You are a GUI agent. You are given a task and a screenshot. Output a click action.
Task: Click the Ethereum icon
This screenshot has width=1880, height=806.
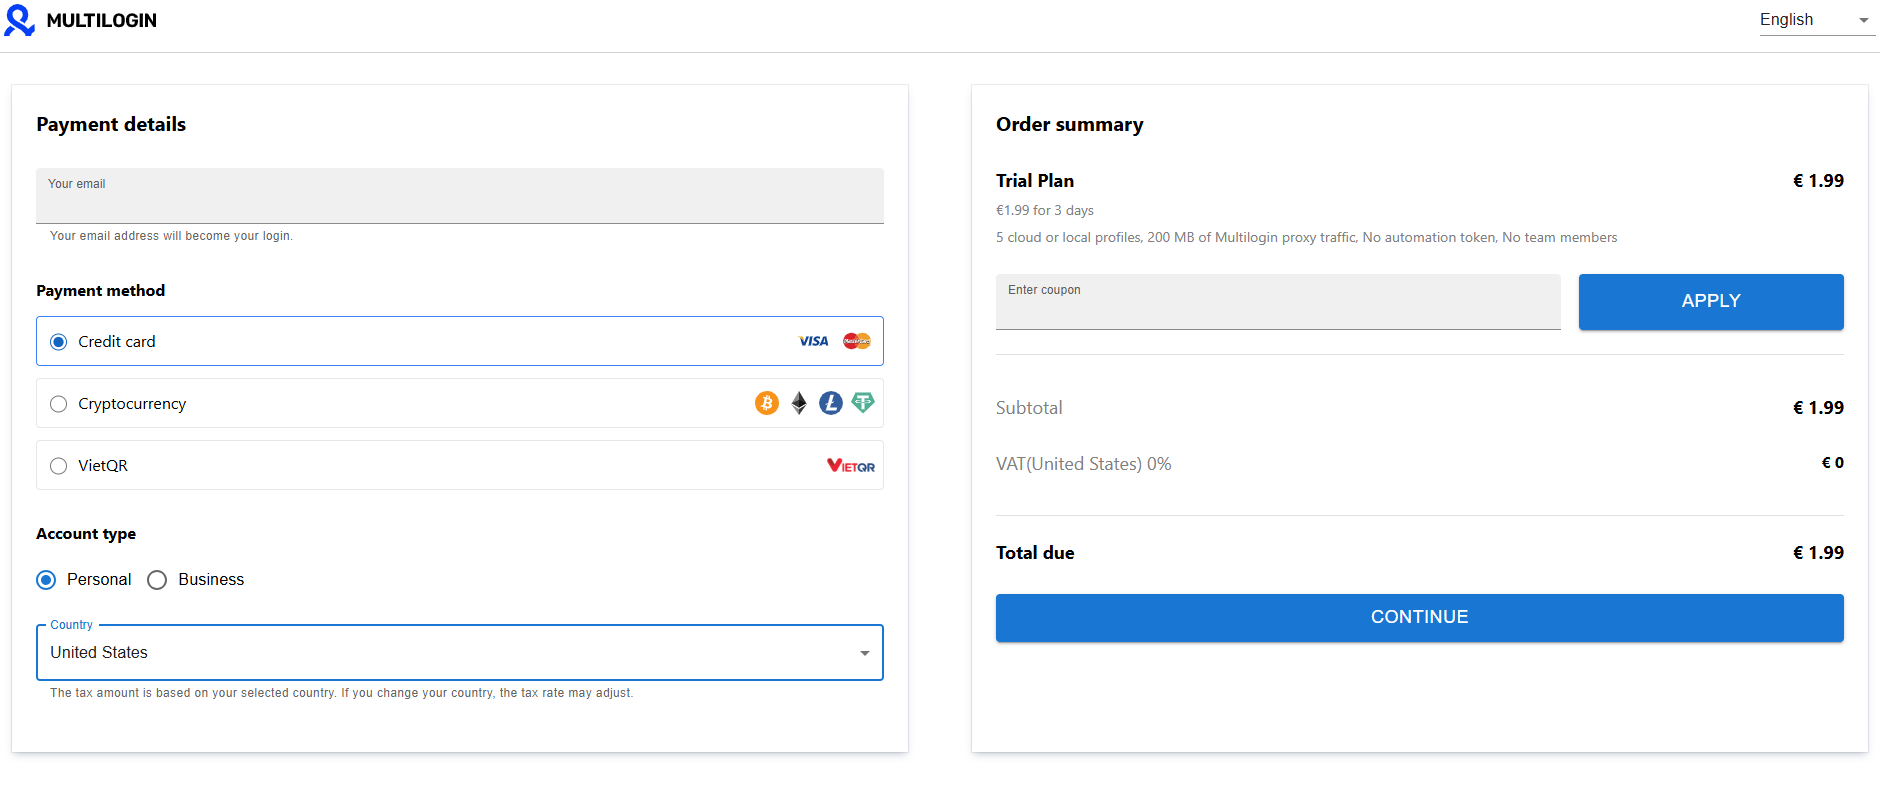click(x=799, y=403)
